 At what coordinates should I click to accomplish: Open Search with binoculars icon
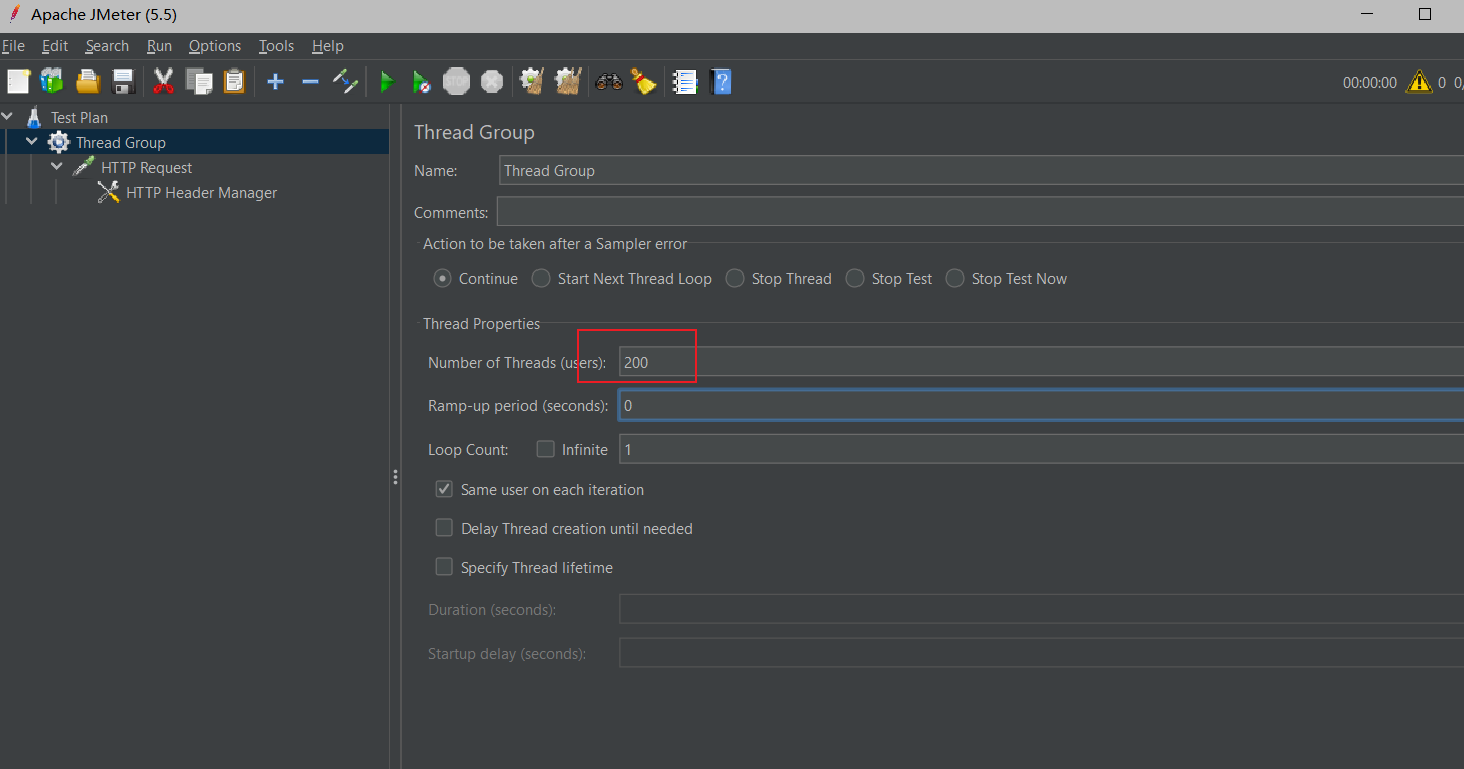click(609, 82)
